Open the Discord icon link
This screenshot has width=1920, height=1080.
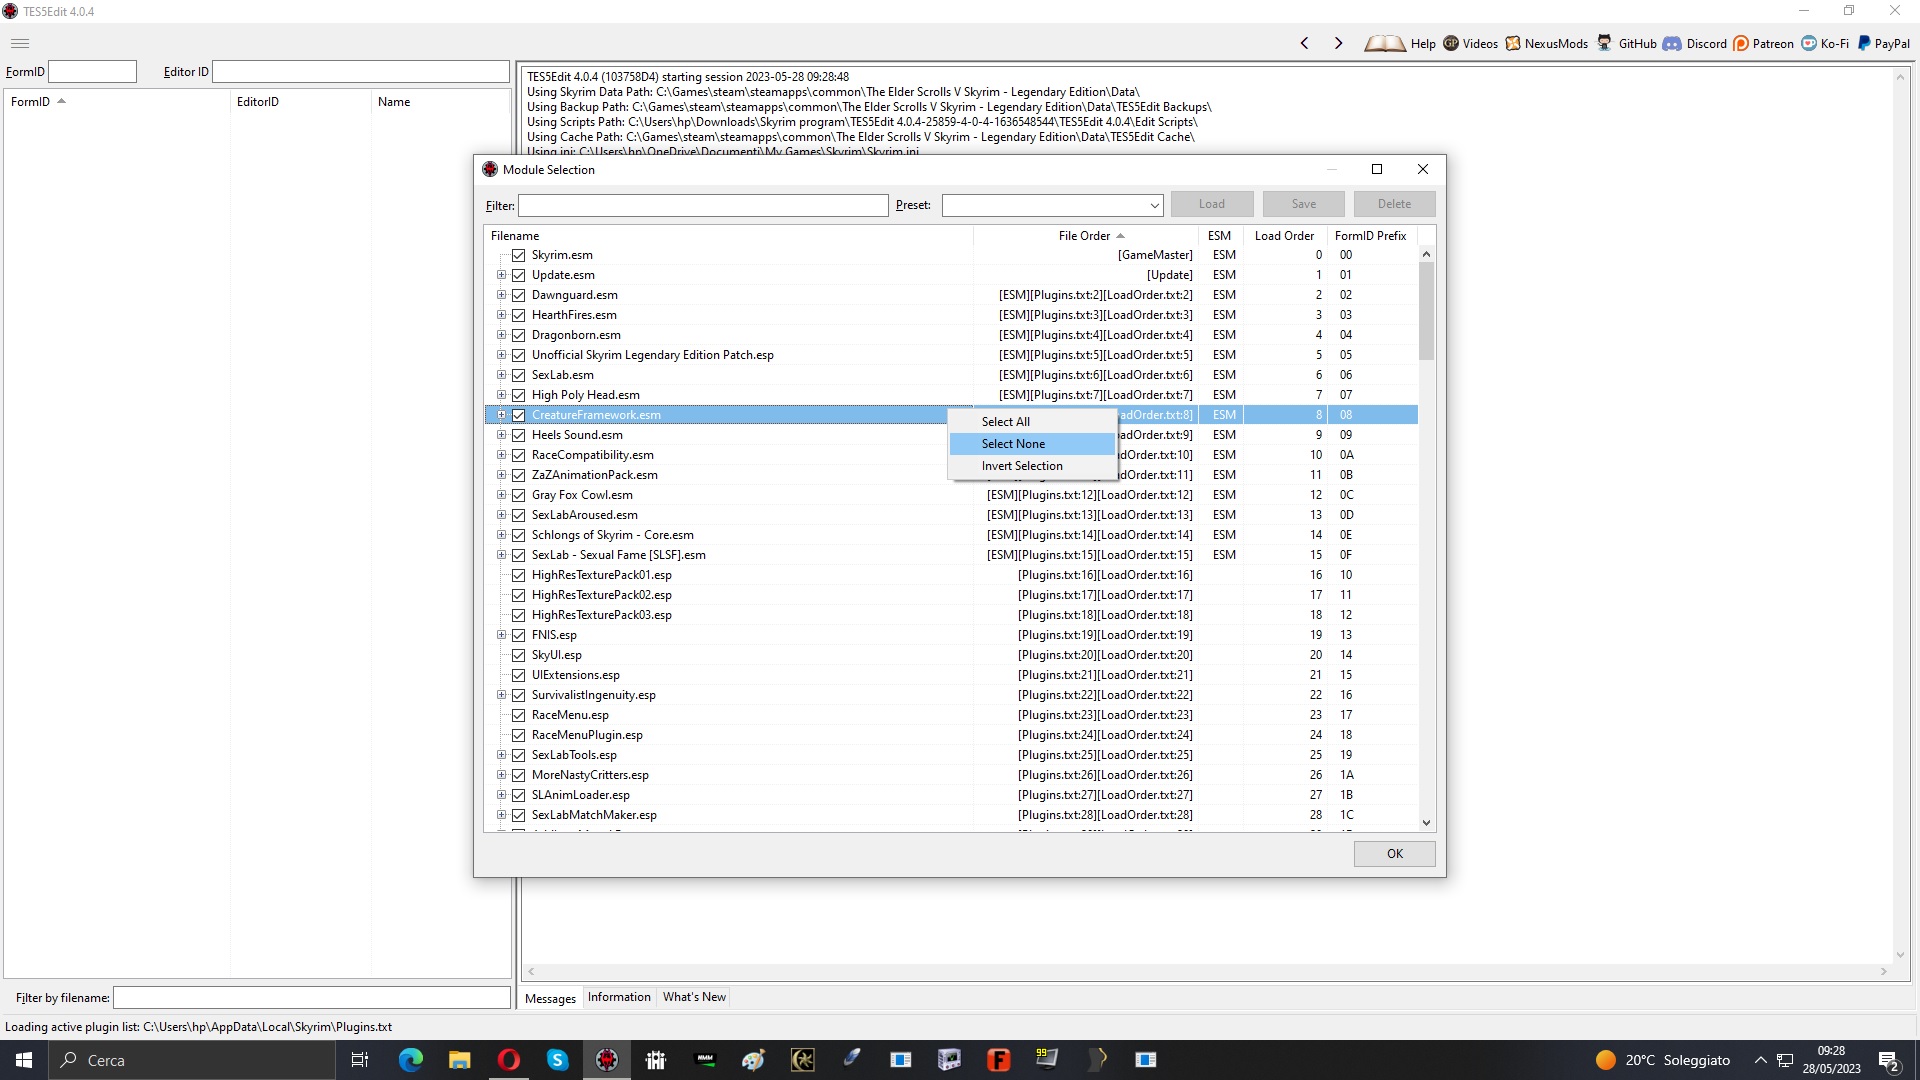(x=1672, y=43)
